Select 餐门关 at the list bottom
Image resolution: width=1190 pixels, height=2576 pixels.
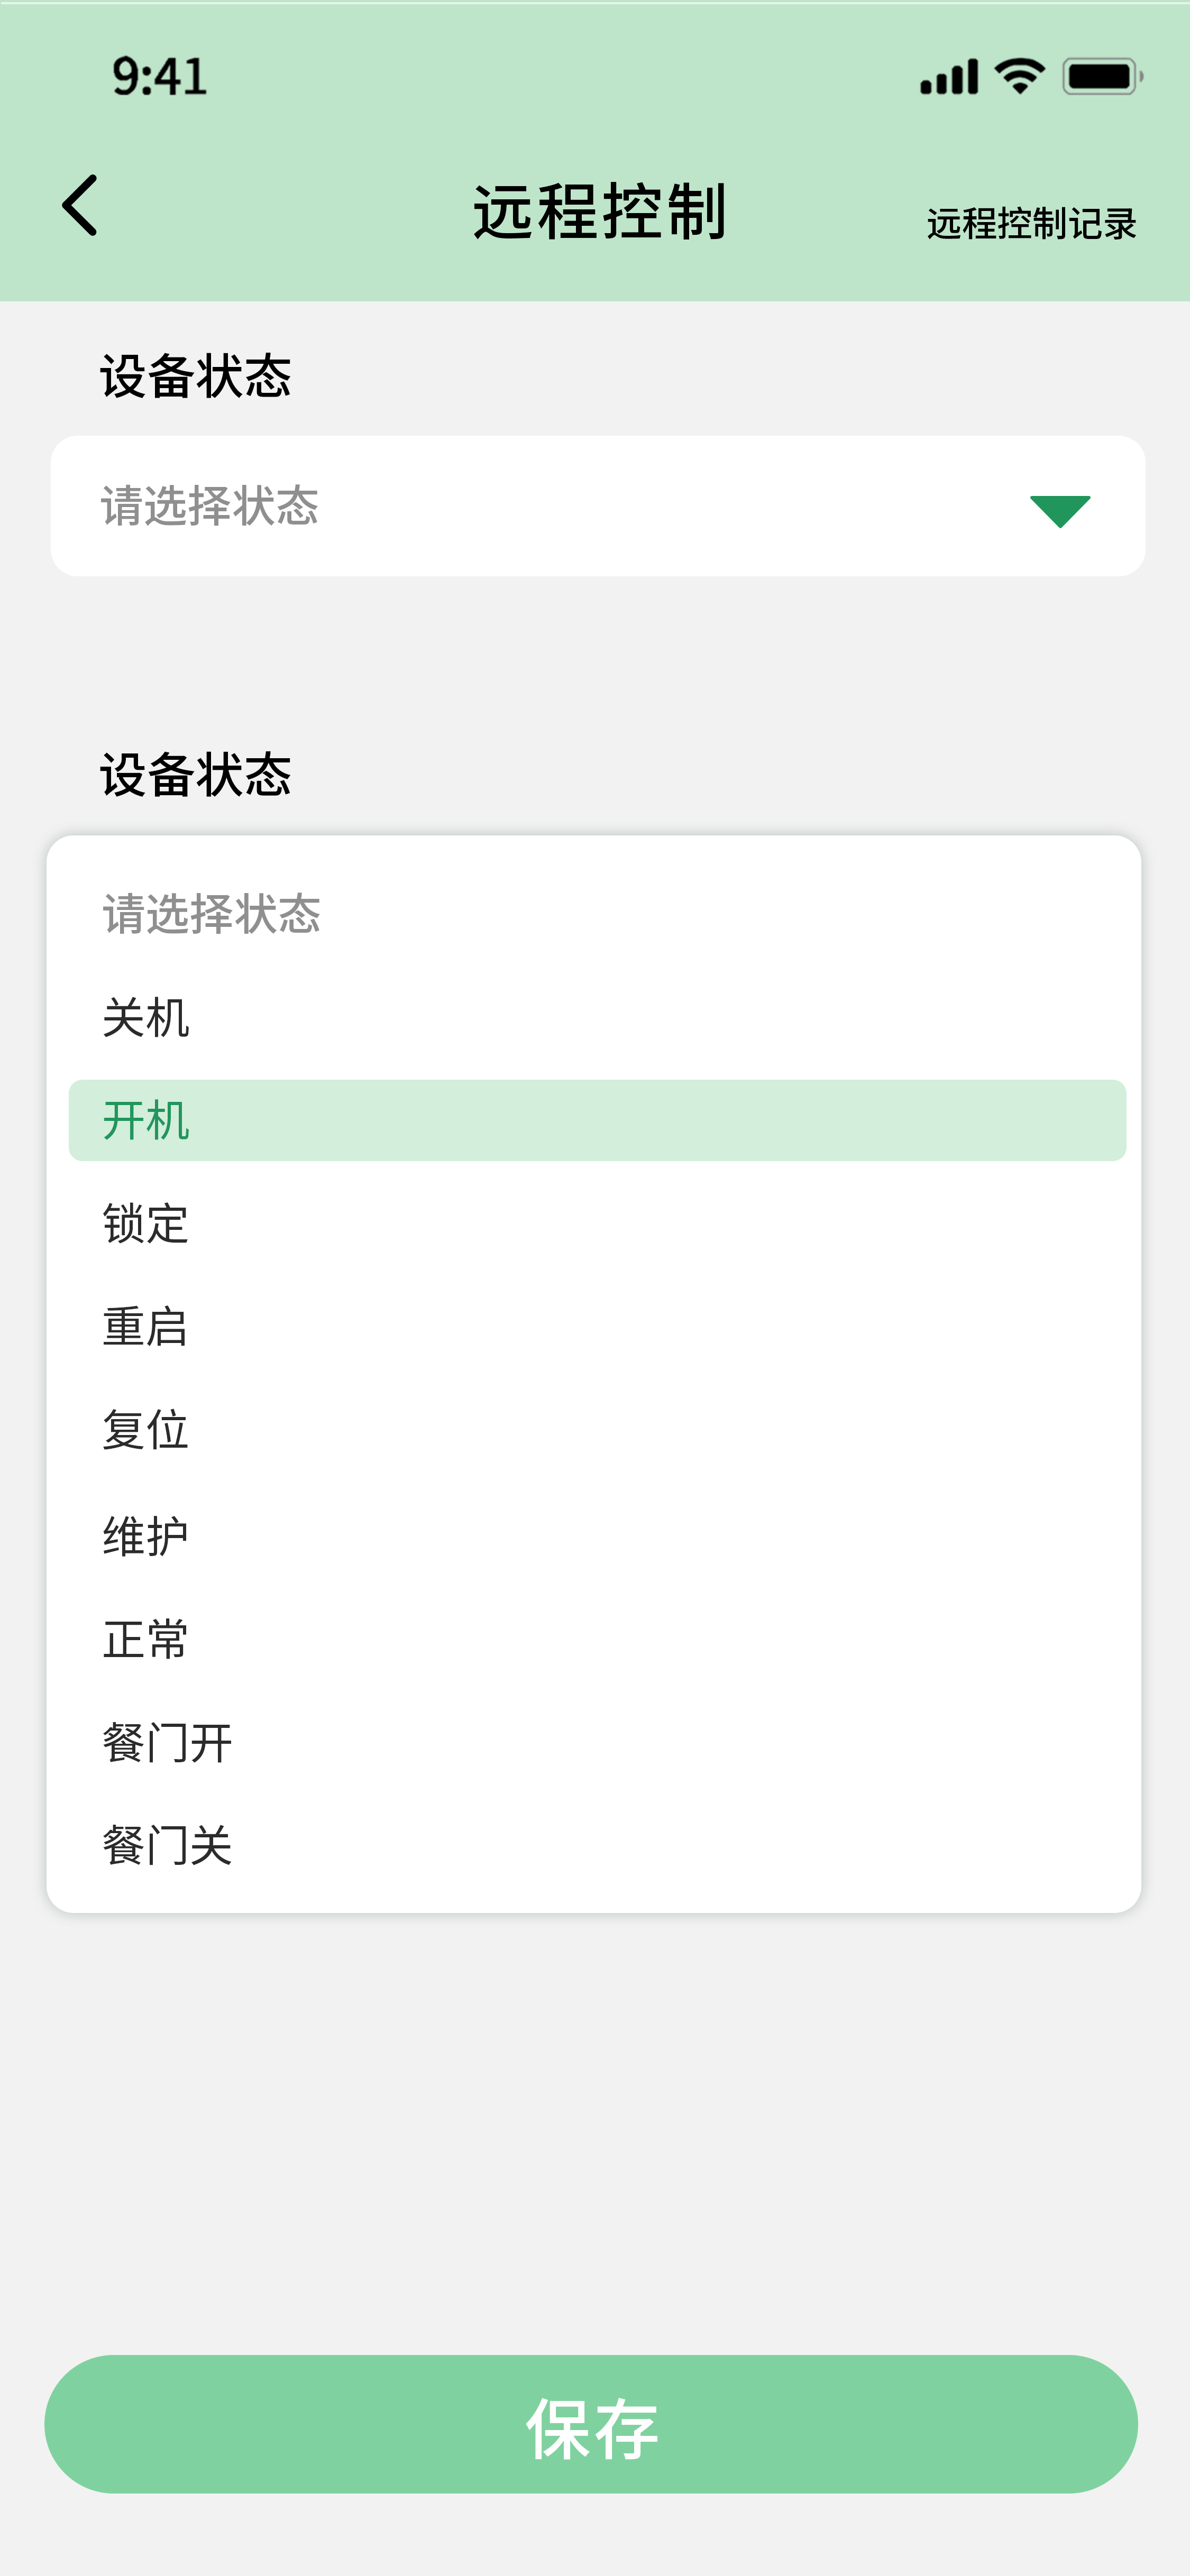point(167,1846)
